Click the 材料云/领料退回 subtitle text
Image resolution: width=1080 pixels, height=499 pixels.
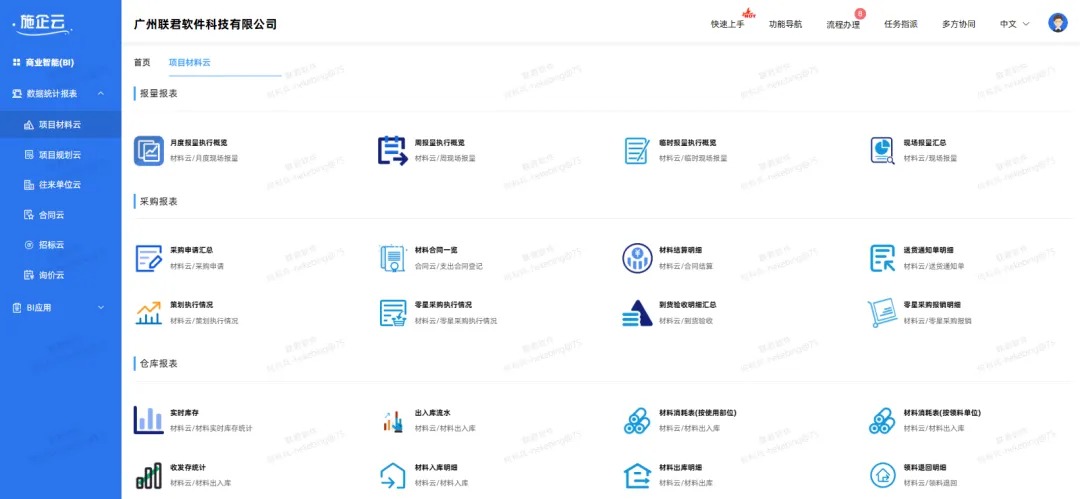tap(931, 483)
